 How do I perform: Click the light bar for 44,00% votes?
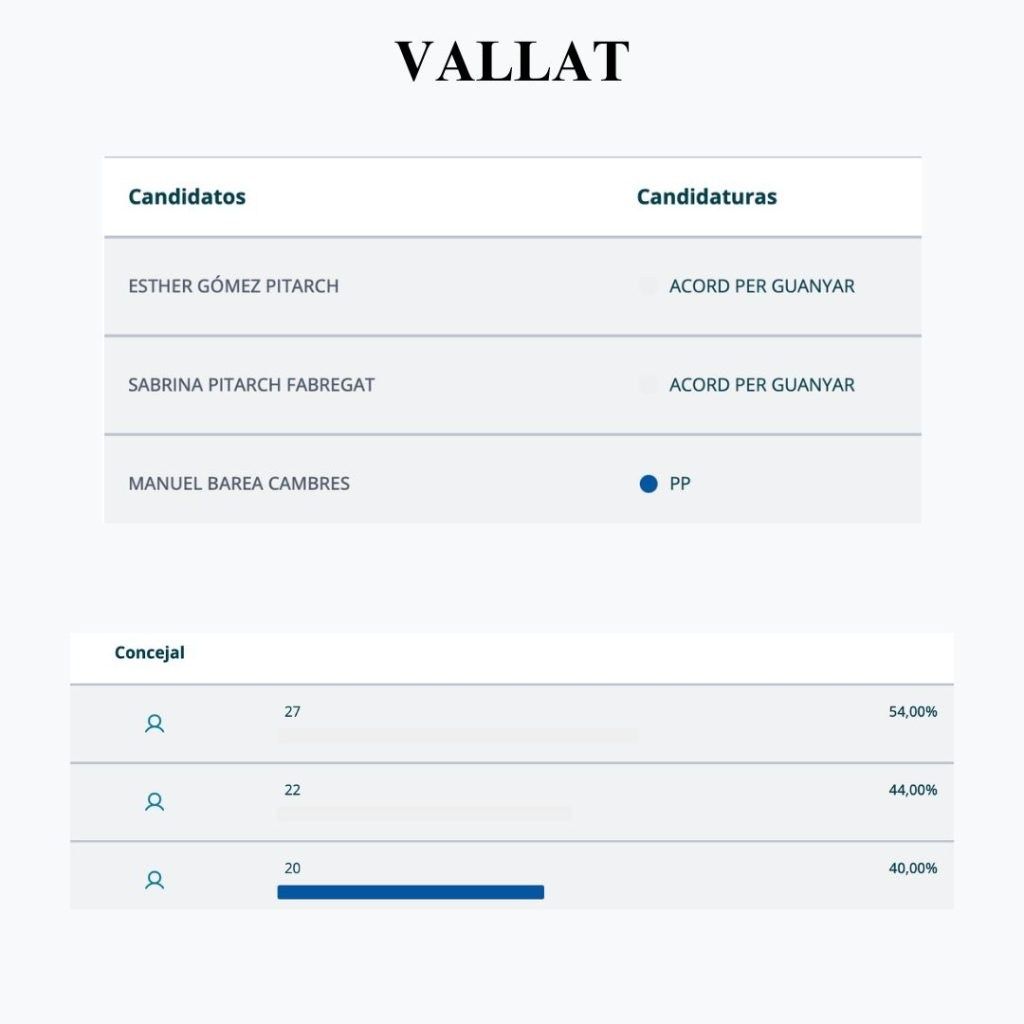tap(424, 814)
